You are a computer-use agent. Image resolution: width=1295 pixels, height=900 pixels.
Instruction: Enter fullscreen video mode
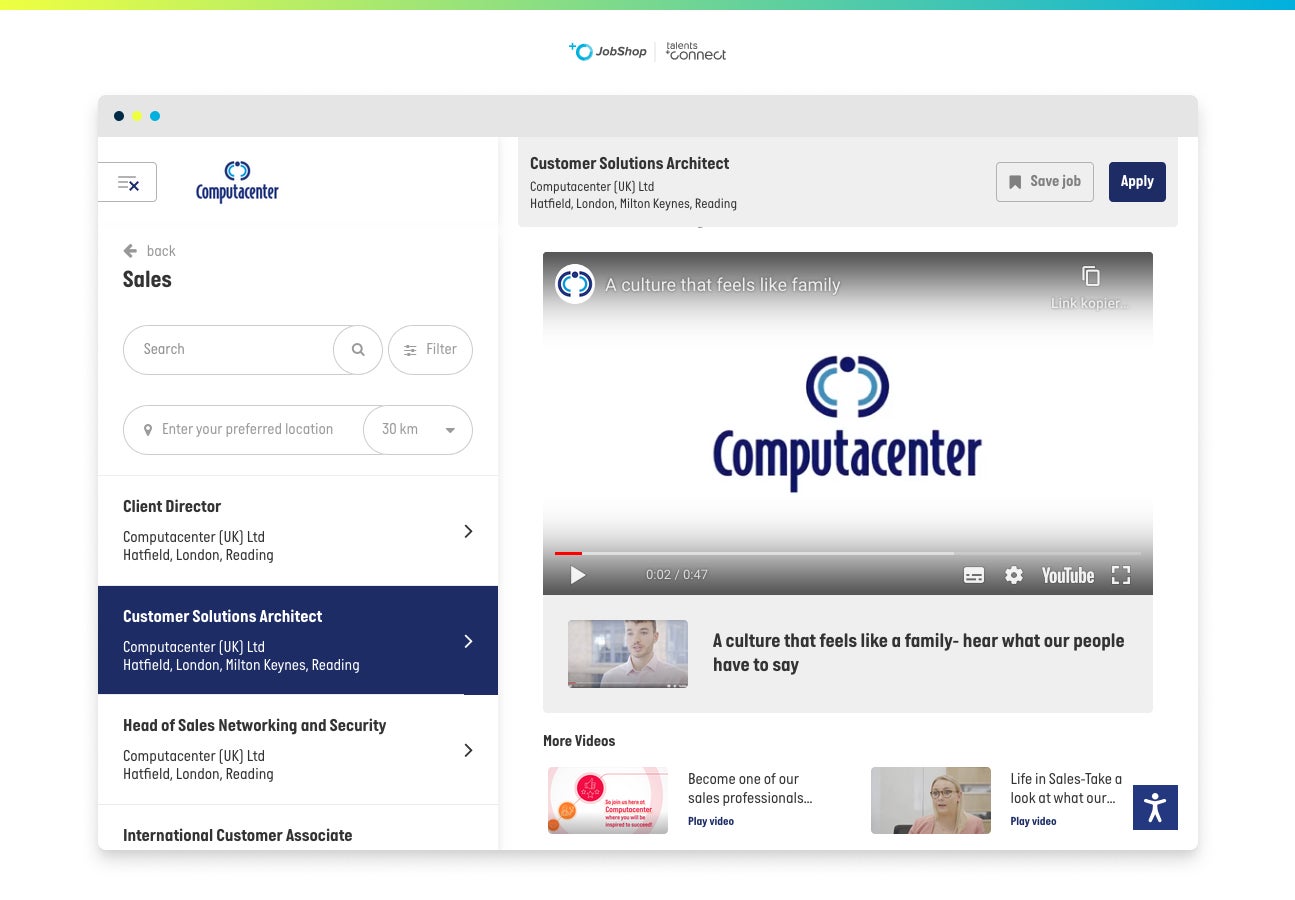[1121, 575]
